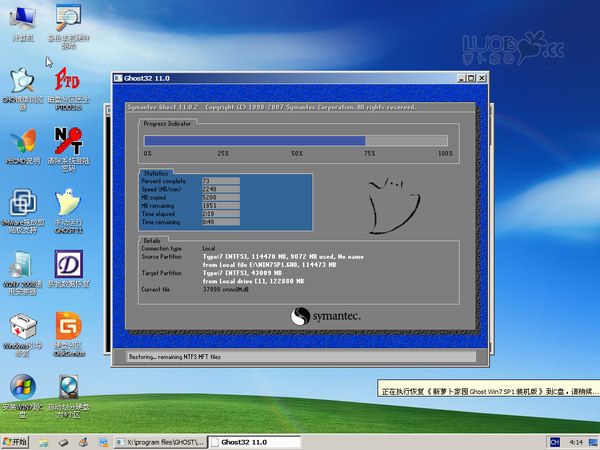Launch the purple D data recovery icon
Viewport: 600px width, 450px height.
coord(68,265)
